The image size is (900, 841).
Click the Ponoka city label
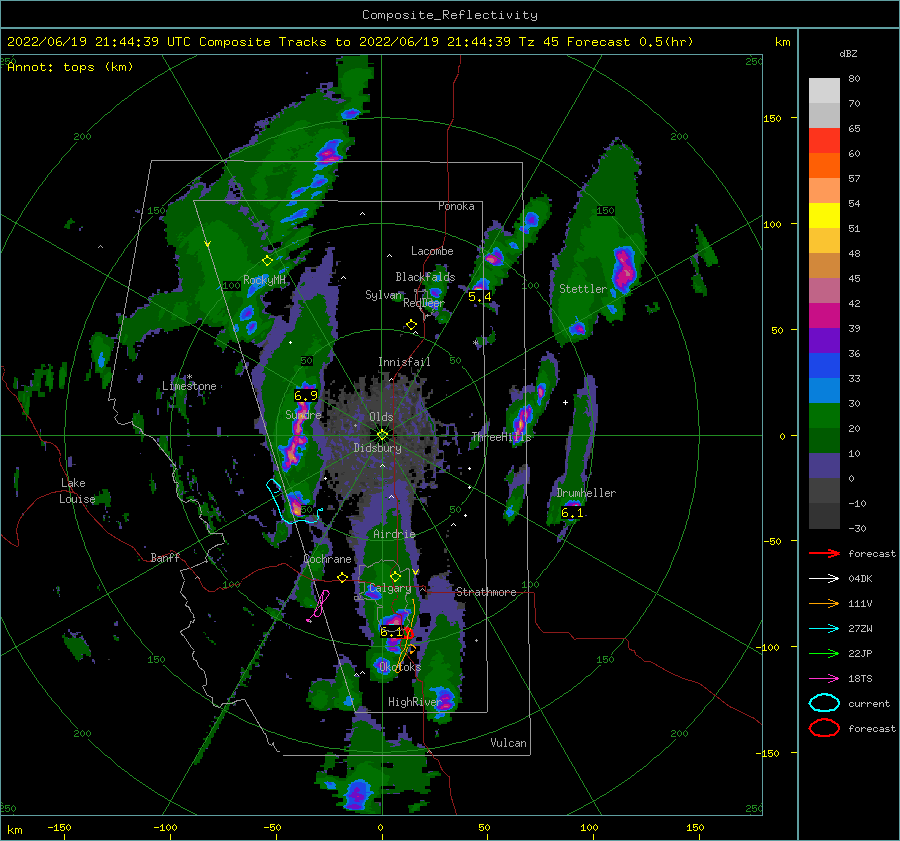[x=456, y=206]
